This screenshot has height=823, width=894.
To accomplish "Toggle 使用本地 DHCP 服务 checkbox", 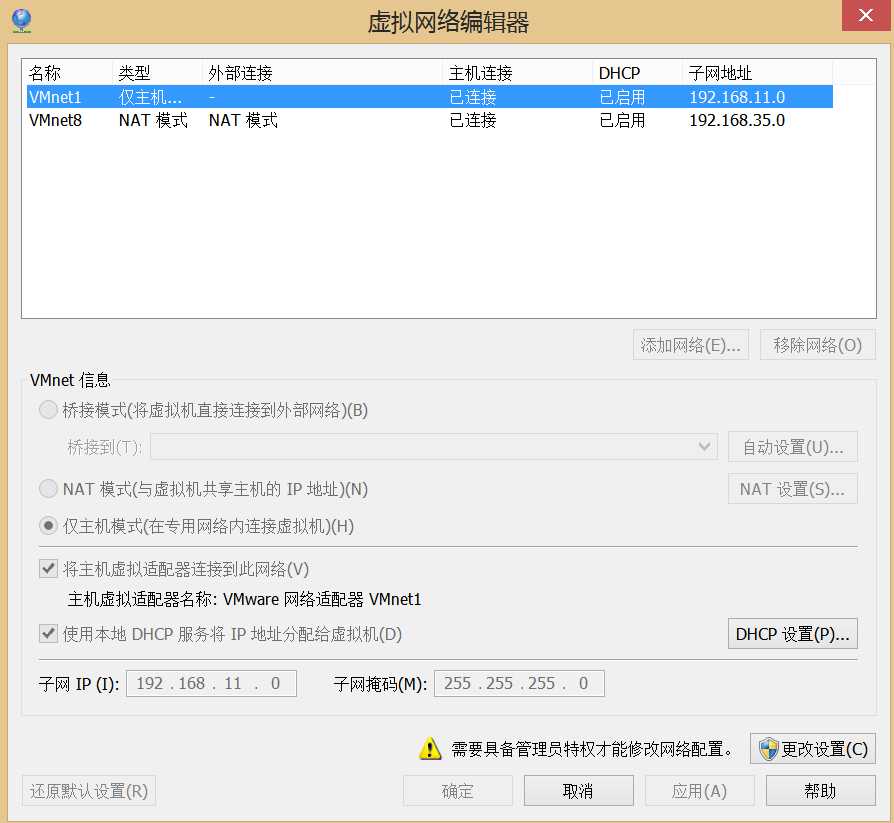I will point(48,633).
